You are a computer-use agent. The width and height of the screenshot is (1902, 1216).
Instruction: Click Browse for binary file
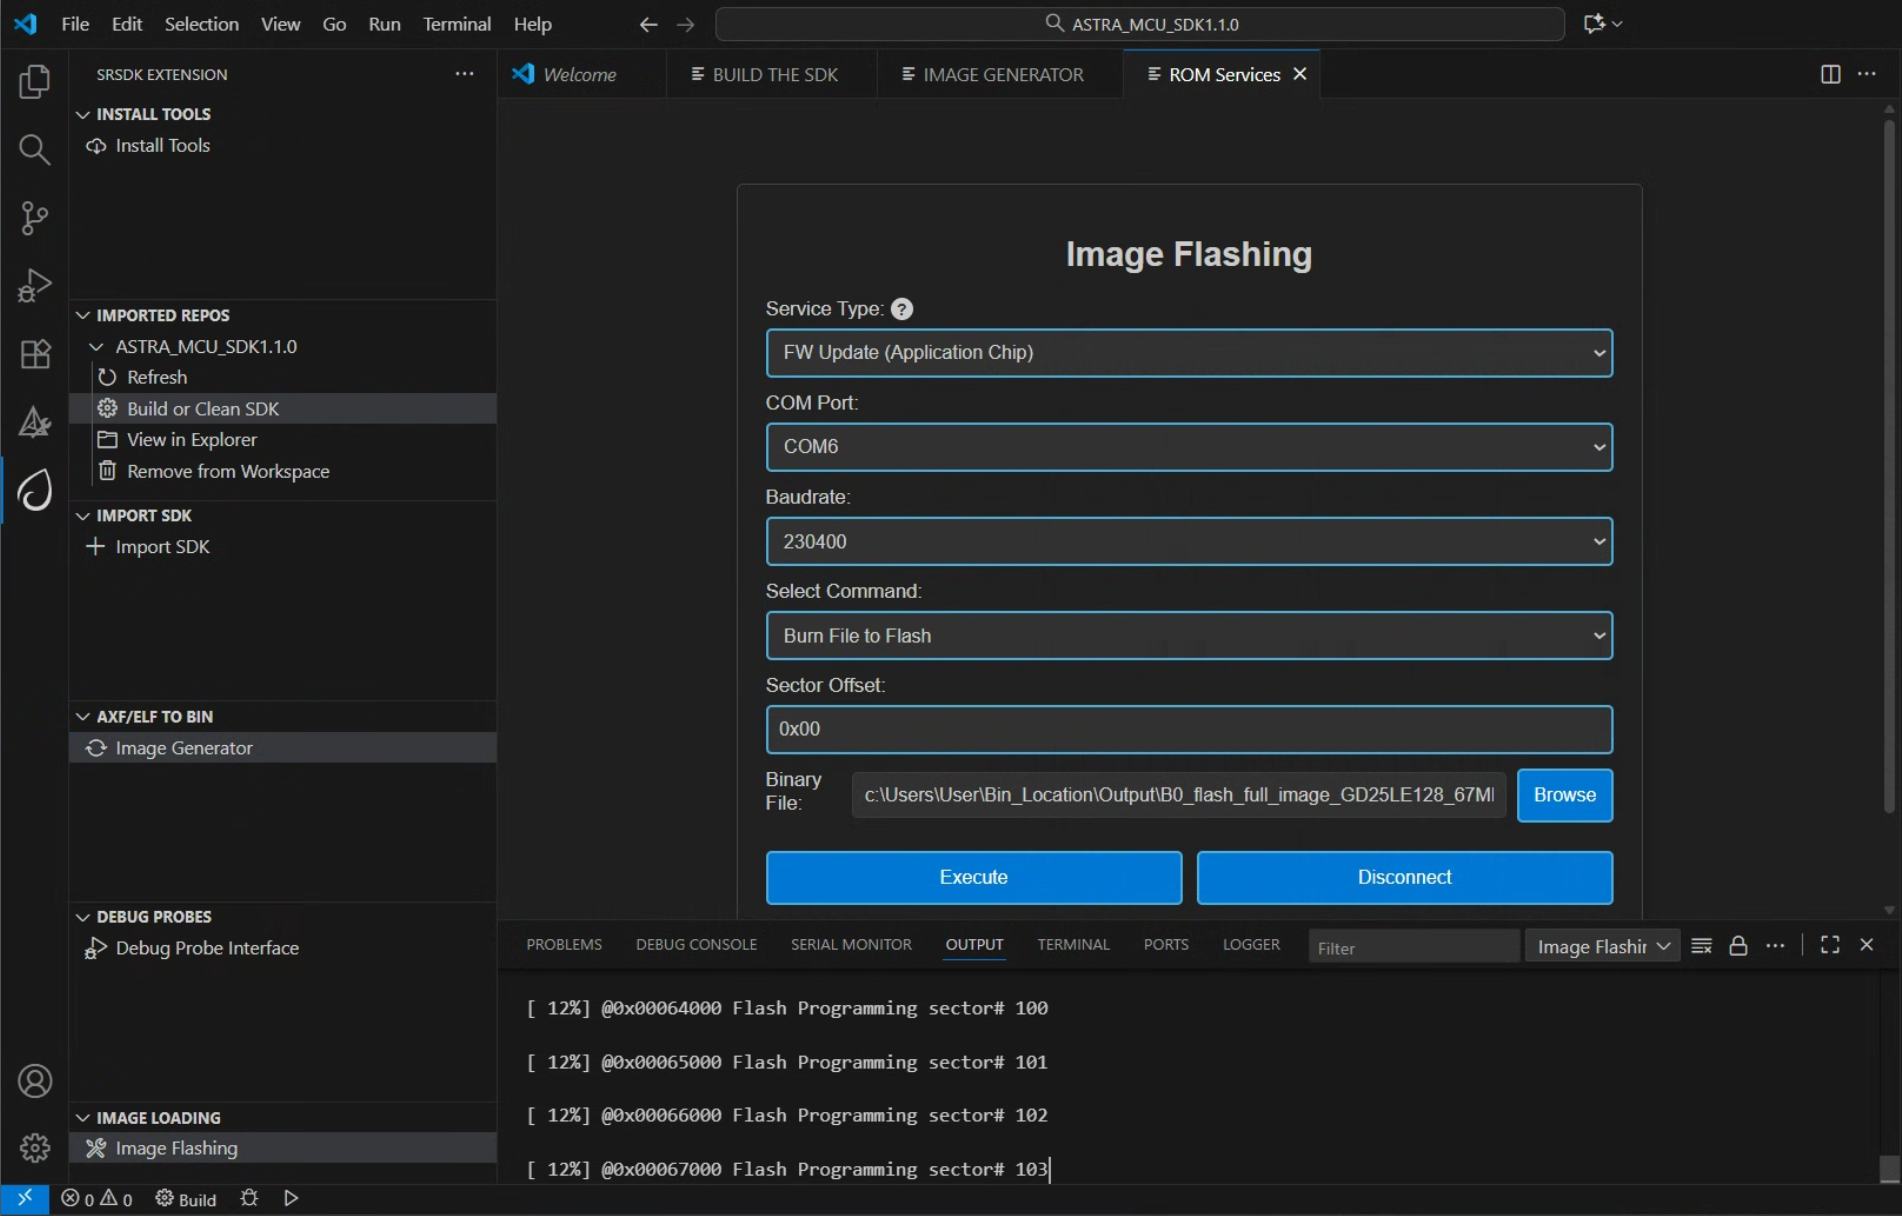pos(1564,795)
